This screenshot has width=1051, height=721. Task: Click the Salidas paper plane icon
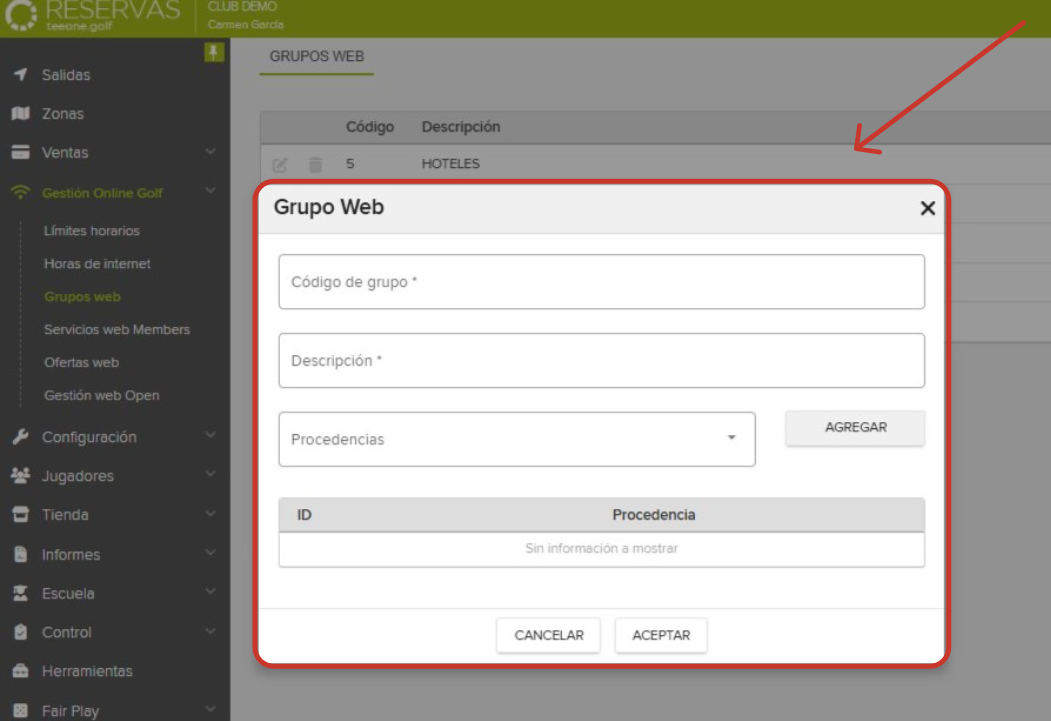coord(20,75)
